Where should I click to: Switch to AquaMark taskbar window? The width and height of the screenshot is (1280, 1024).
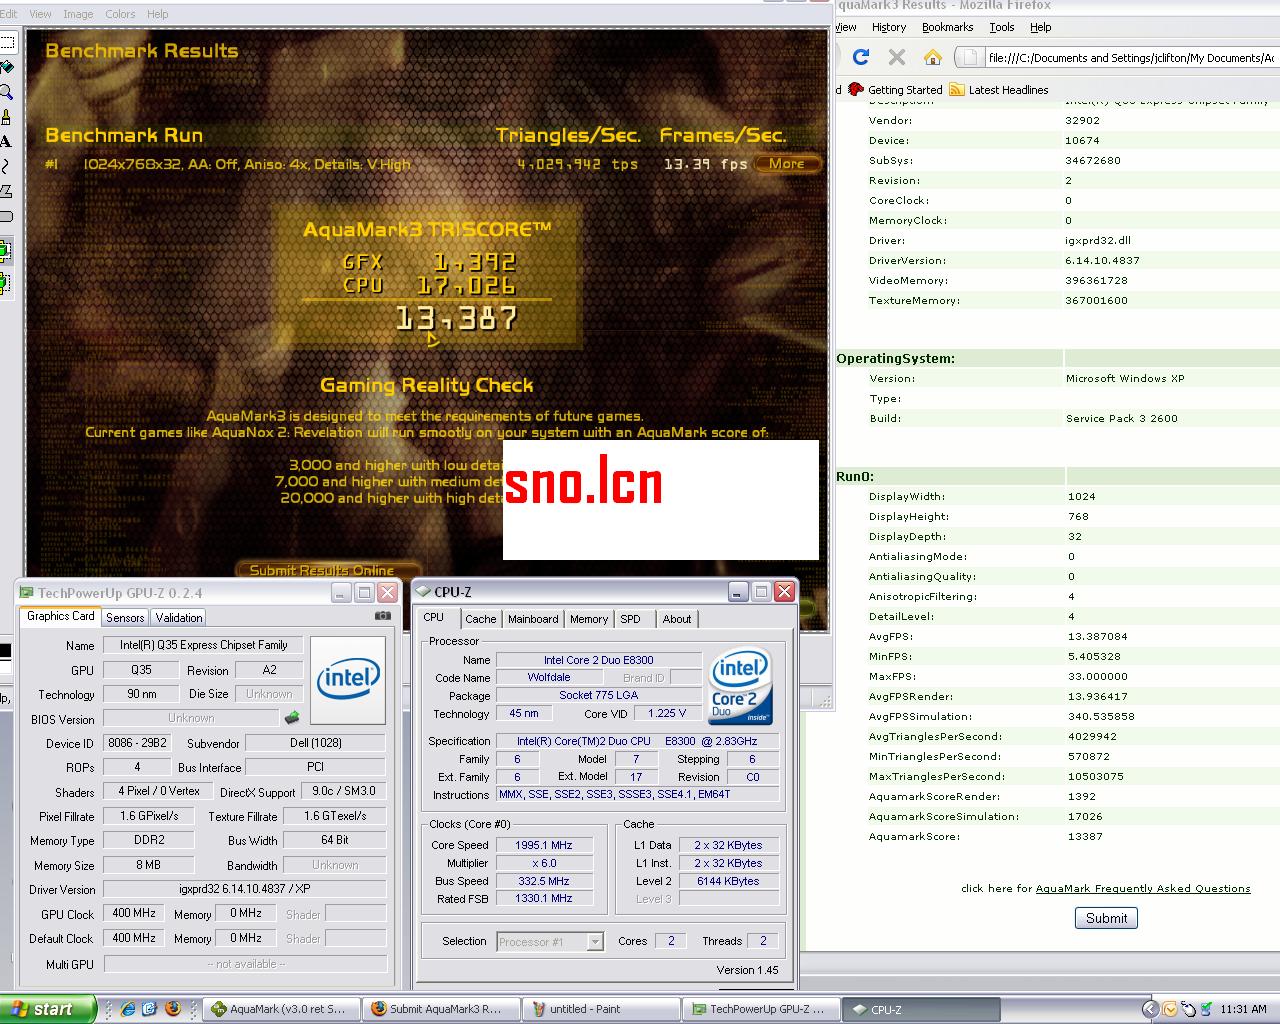click(281, 1009)
